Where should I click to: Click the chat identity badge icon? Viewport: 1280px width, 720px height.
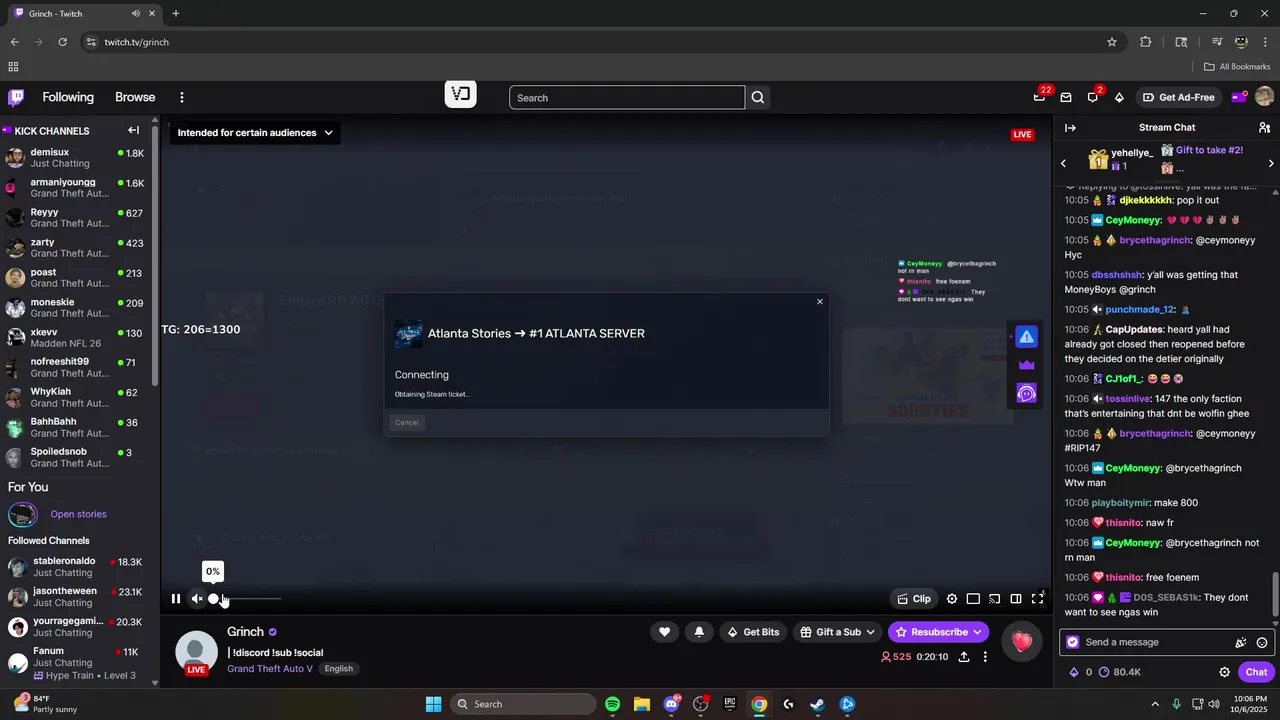coord(1073,642)
